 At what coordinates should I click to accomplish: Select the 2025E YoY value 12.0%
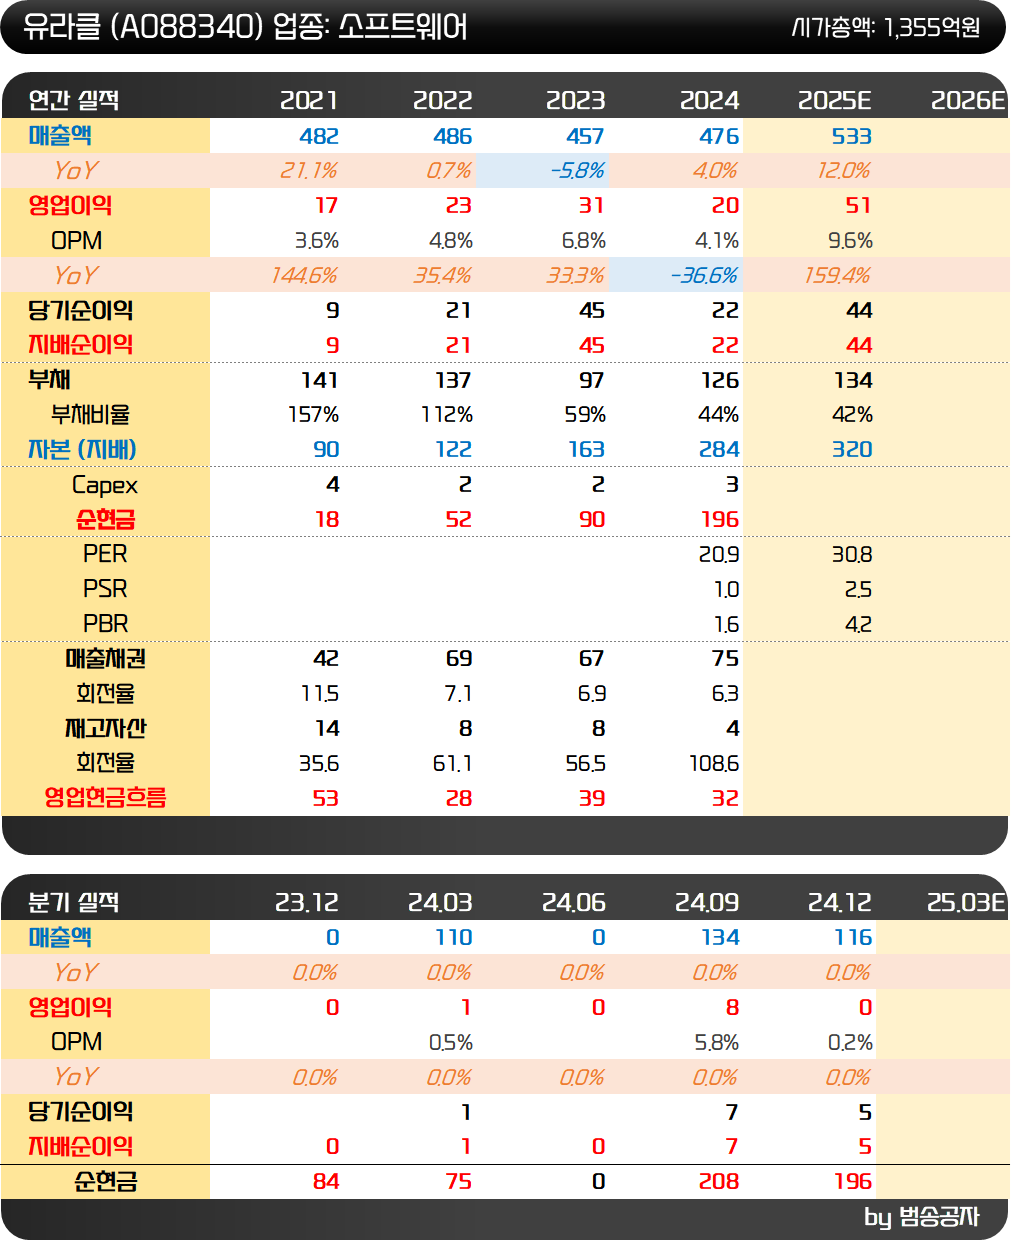point(844,171)
